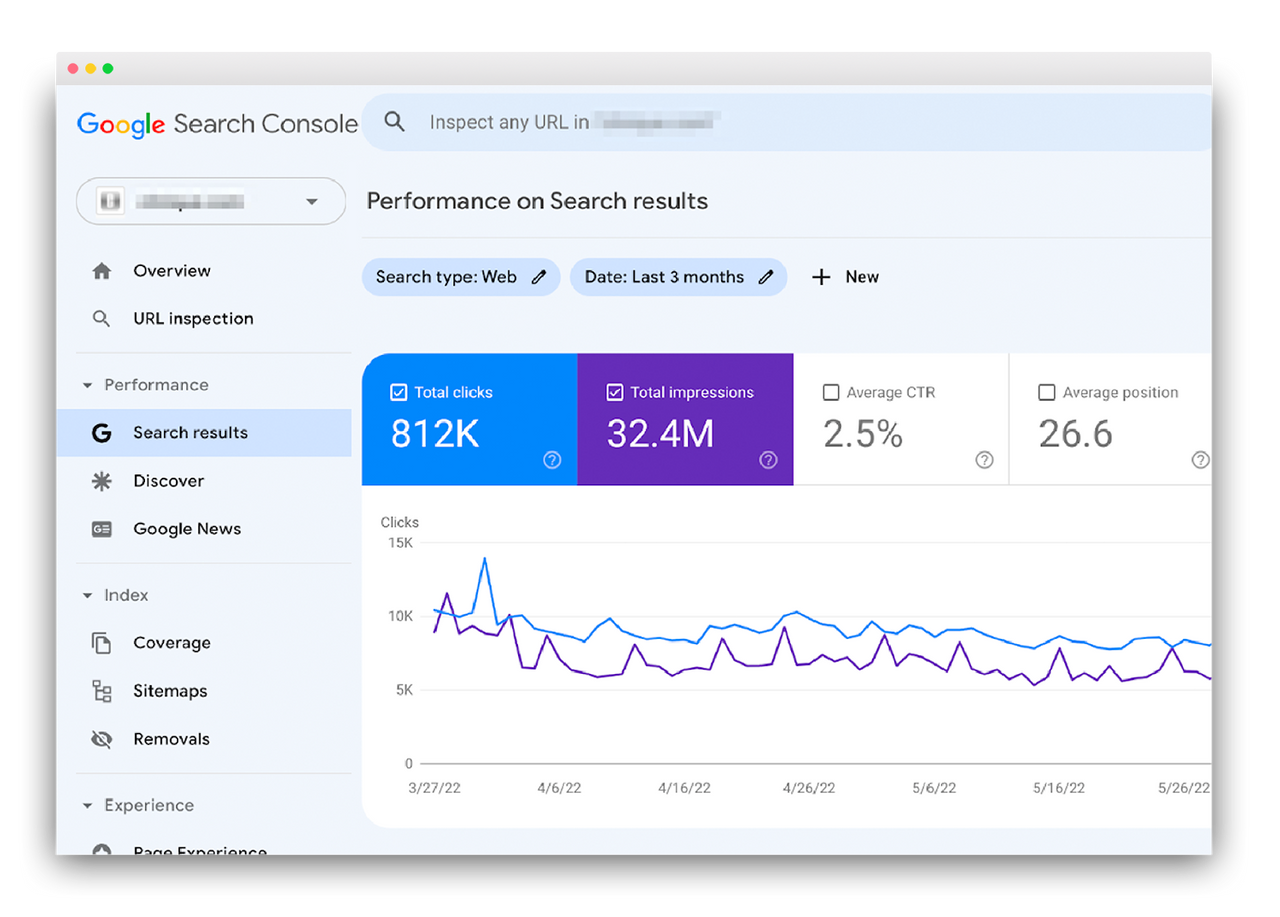This screenshot has height=917, width=1280.
Task: Click the URL inspection magnifier icon
Action: click(101, 319)
